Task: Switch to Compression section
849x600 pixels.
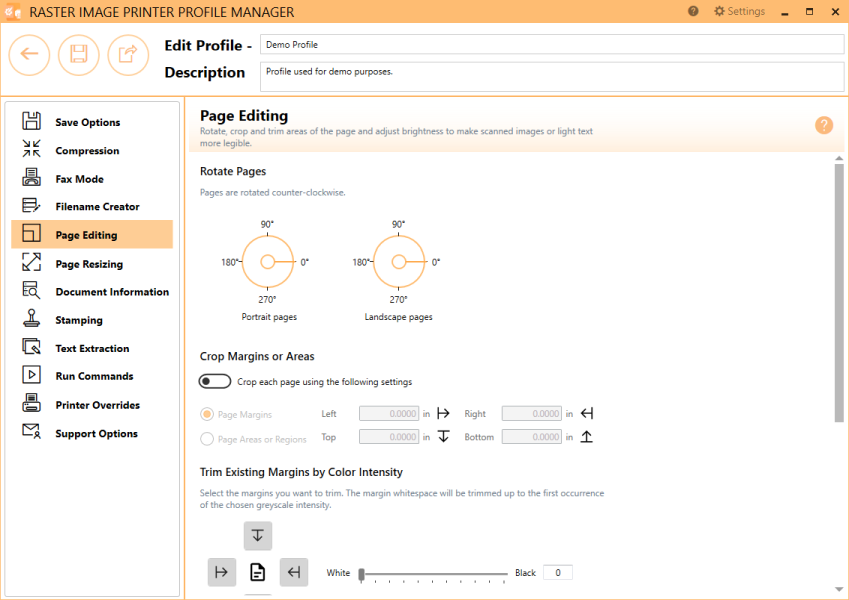Action: click(x=92, y=150)
